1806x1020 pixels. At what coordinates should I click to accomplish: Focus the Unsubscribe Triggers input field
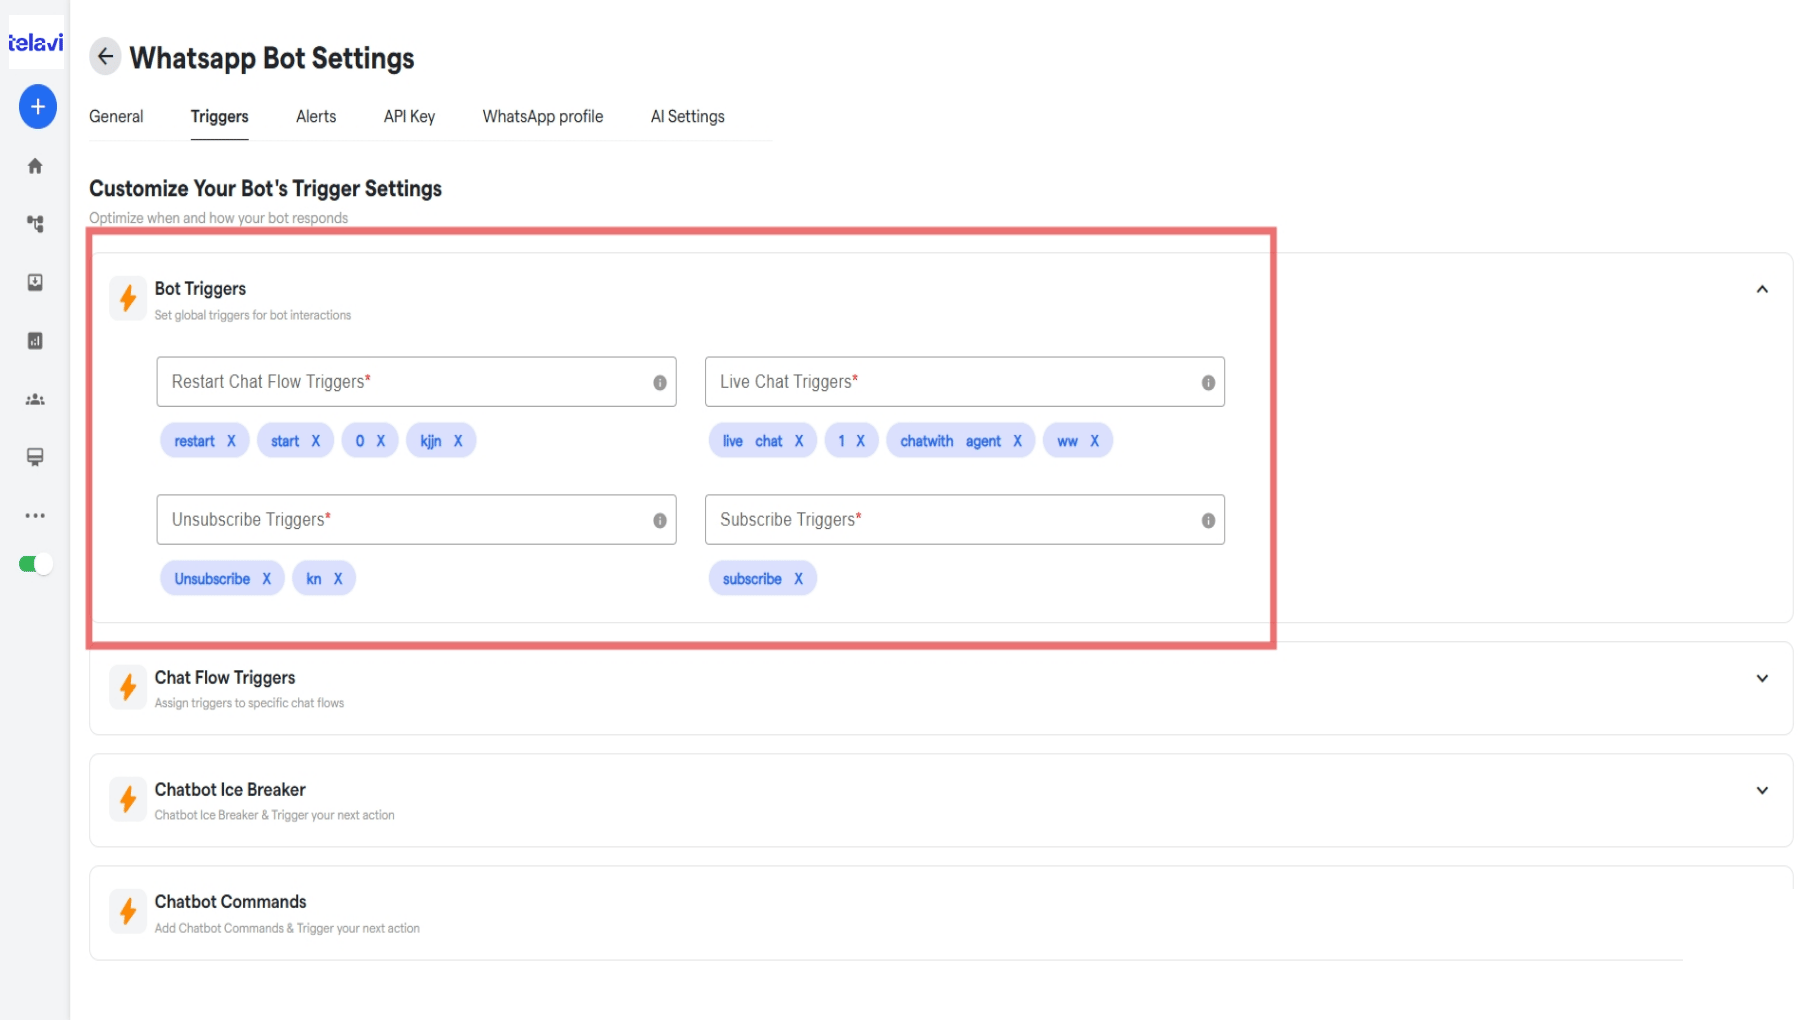pyautogui.click(x=416, y=520)
